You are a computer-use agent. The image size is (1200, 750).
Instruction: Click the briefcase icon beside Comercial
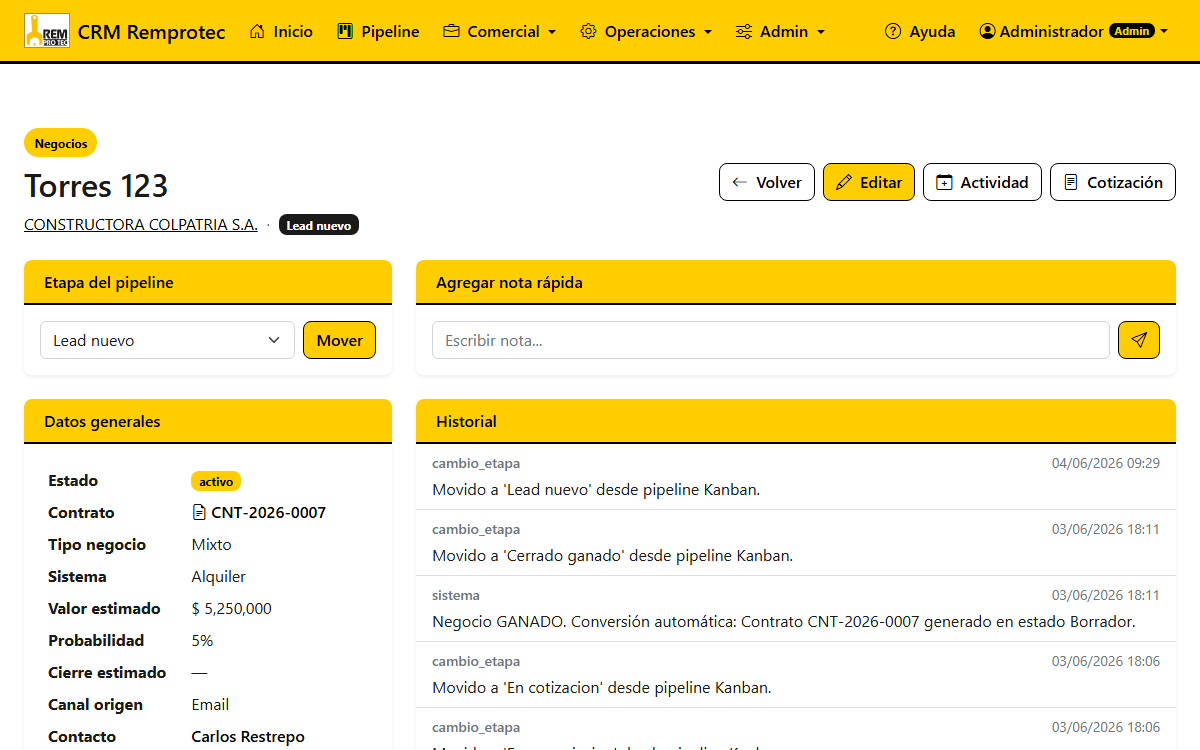[x=451, y=31]
